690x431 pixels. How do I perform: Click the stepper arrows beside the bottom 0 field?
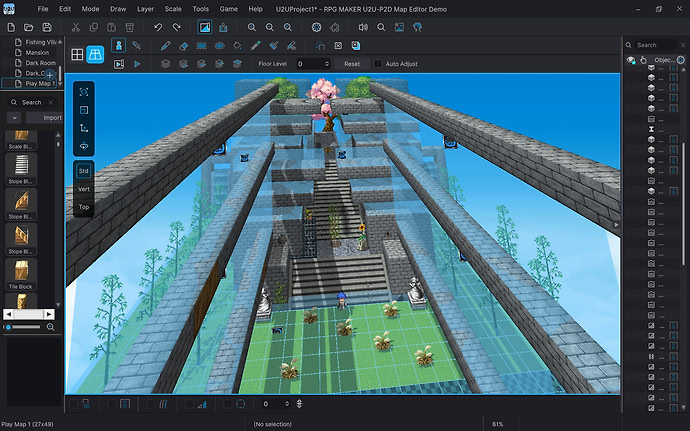click(287, 404)
